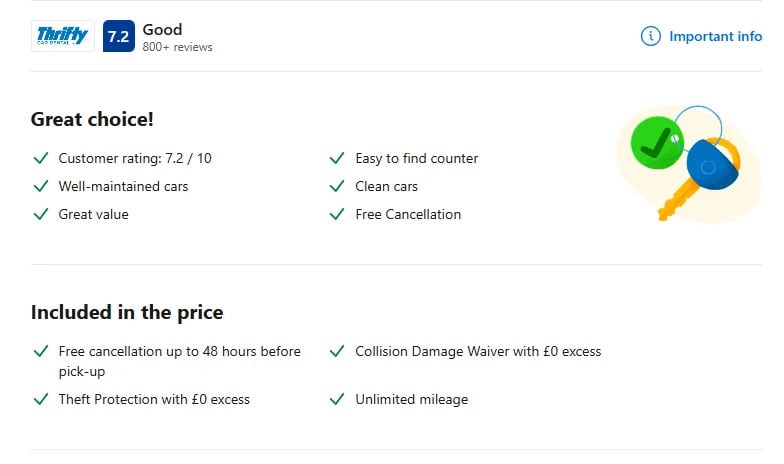Click the checkmark beside Well-maintained cars

click(x=41, y=186)
